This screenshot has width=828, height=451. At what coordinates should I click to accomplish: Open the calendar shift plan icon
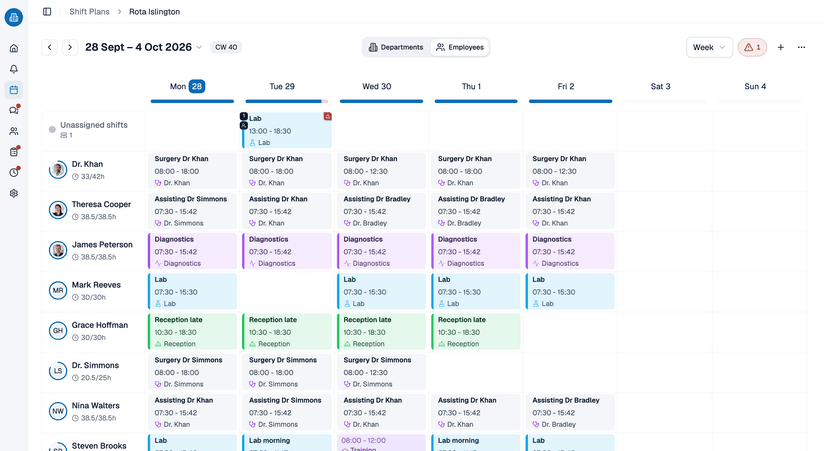[14, 90]
